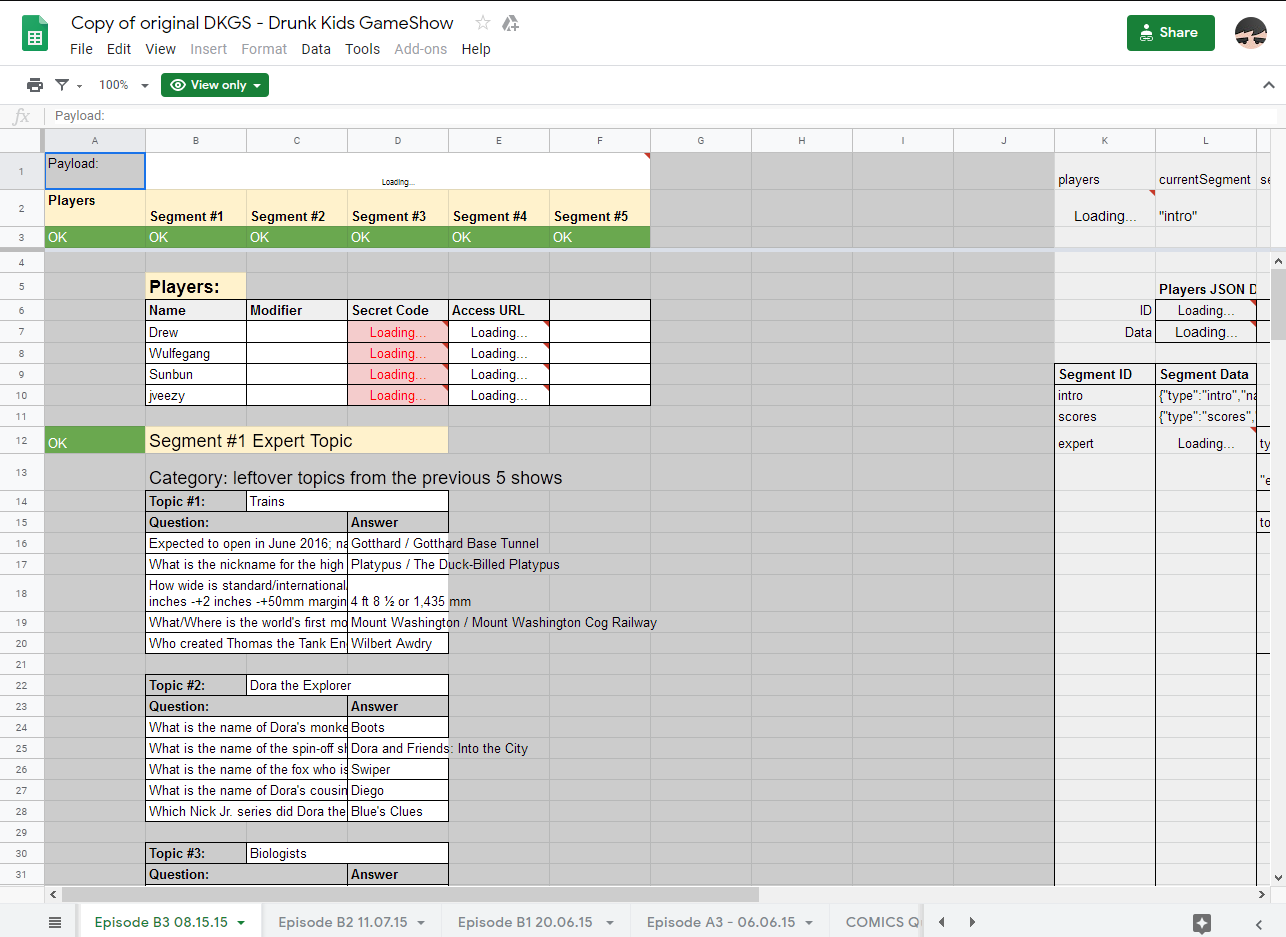Click scroll right arrow of horizontal scrollbar
Viewport: 1286px width, 937px height.
pos(1263,894)
